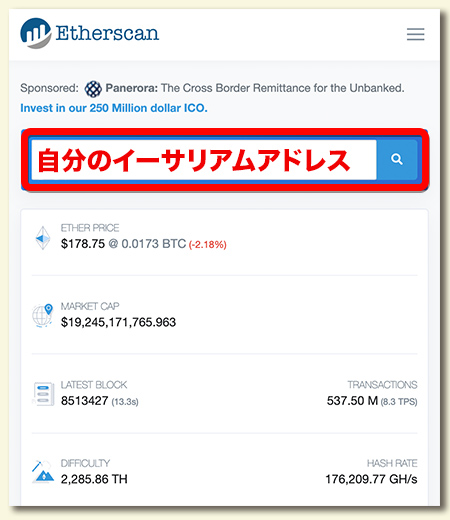This screenshot has height=520, width=450.
Task: Click the Panerora sponsor icon
Action: click(93, 89)
